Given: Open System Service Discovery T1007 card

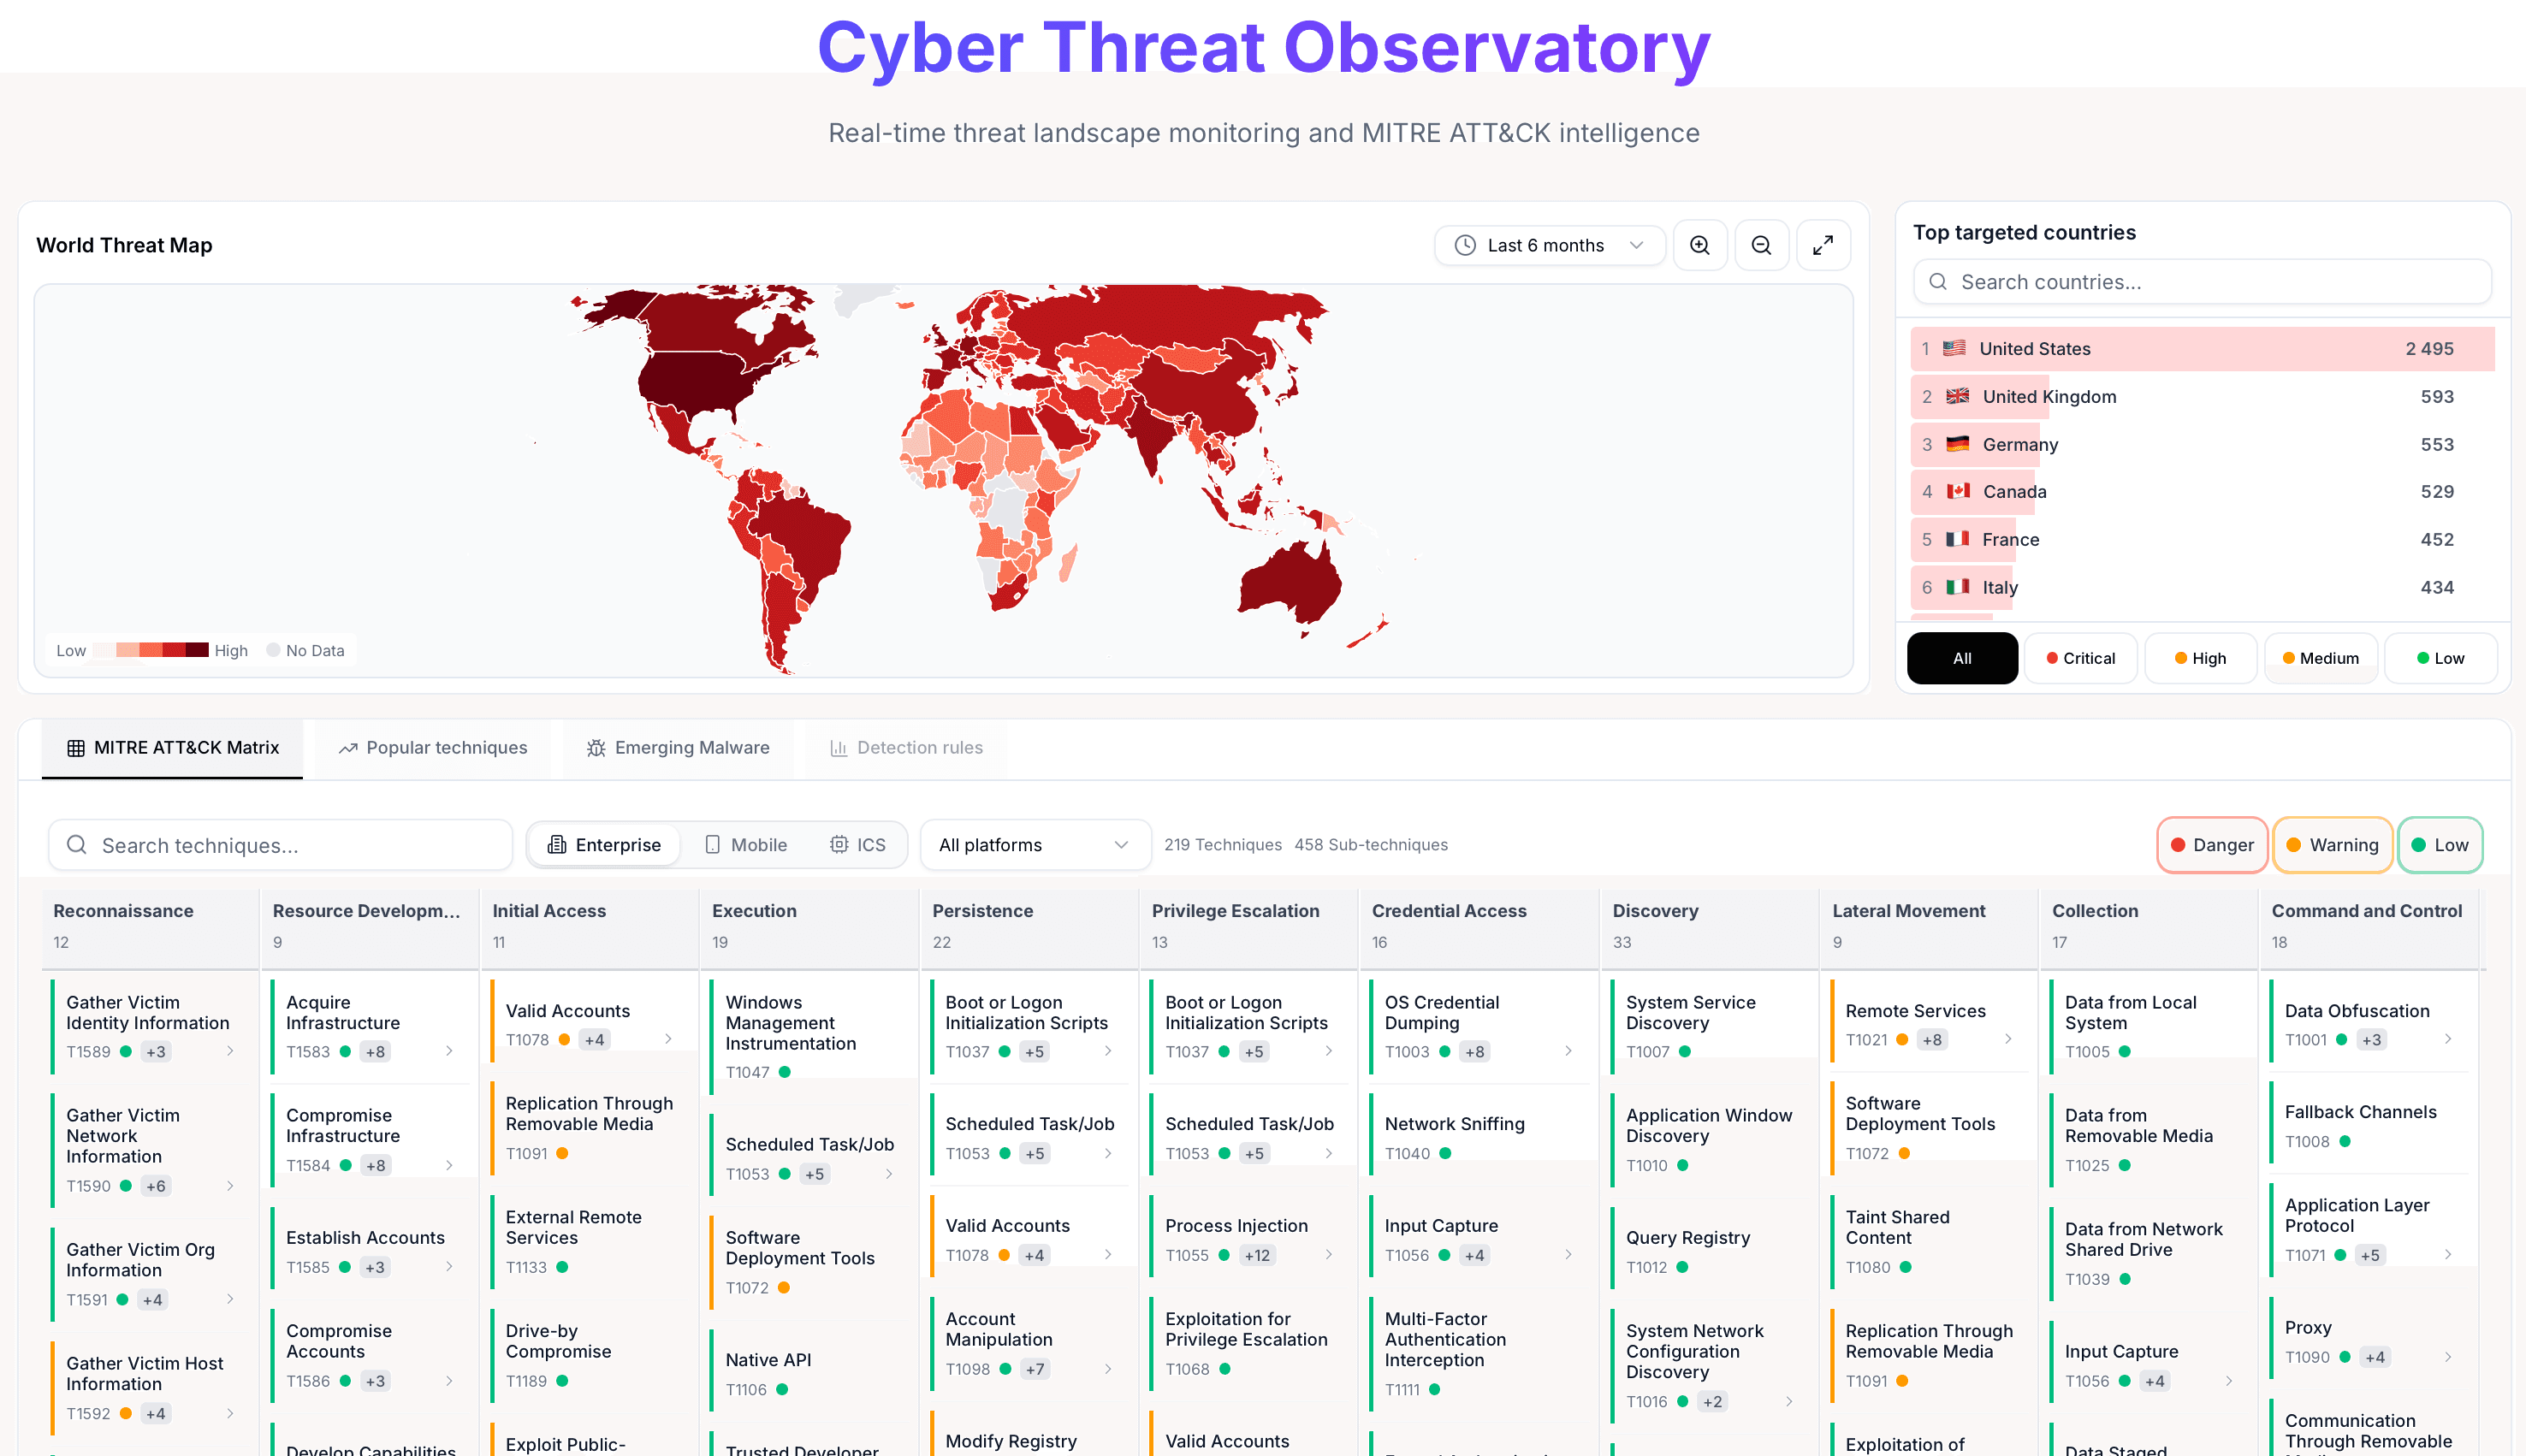Looking at the screenshot, I should click(x=1710, y=1026).
